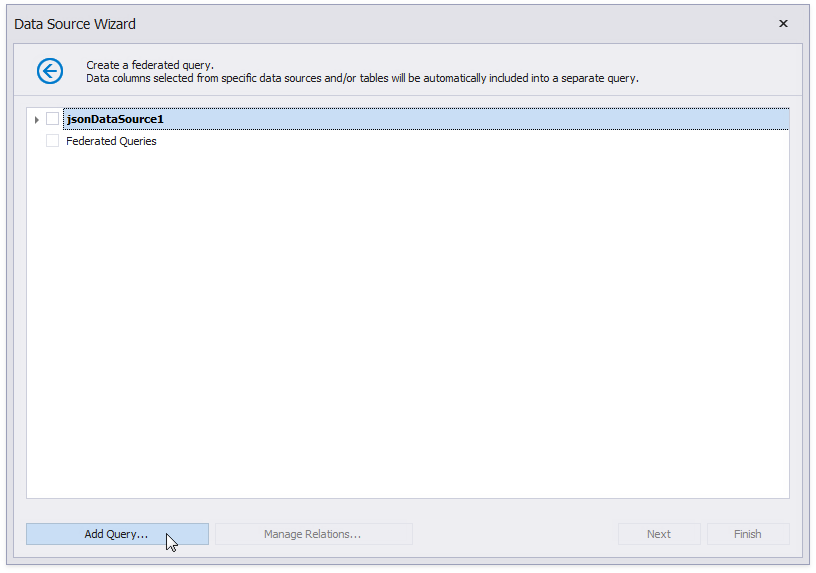Select the Federated Queries tree item
Screen dimensions: 816x573
(111, 141)
